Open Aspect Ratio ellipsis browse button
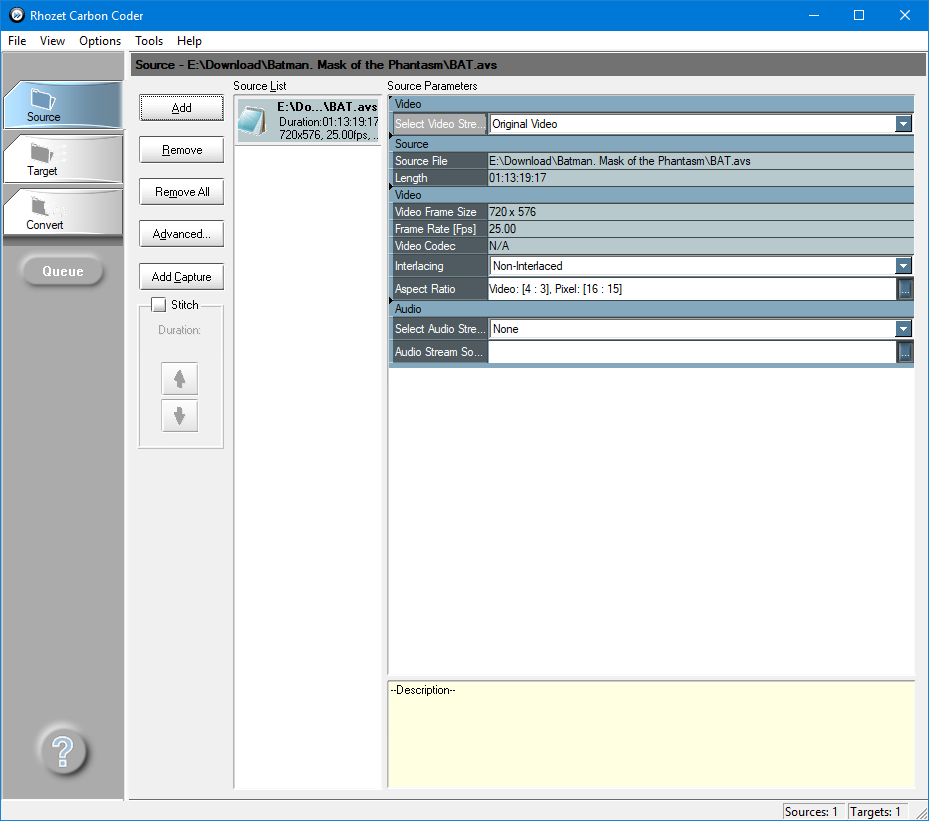 (x=905, y=289)
